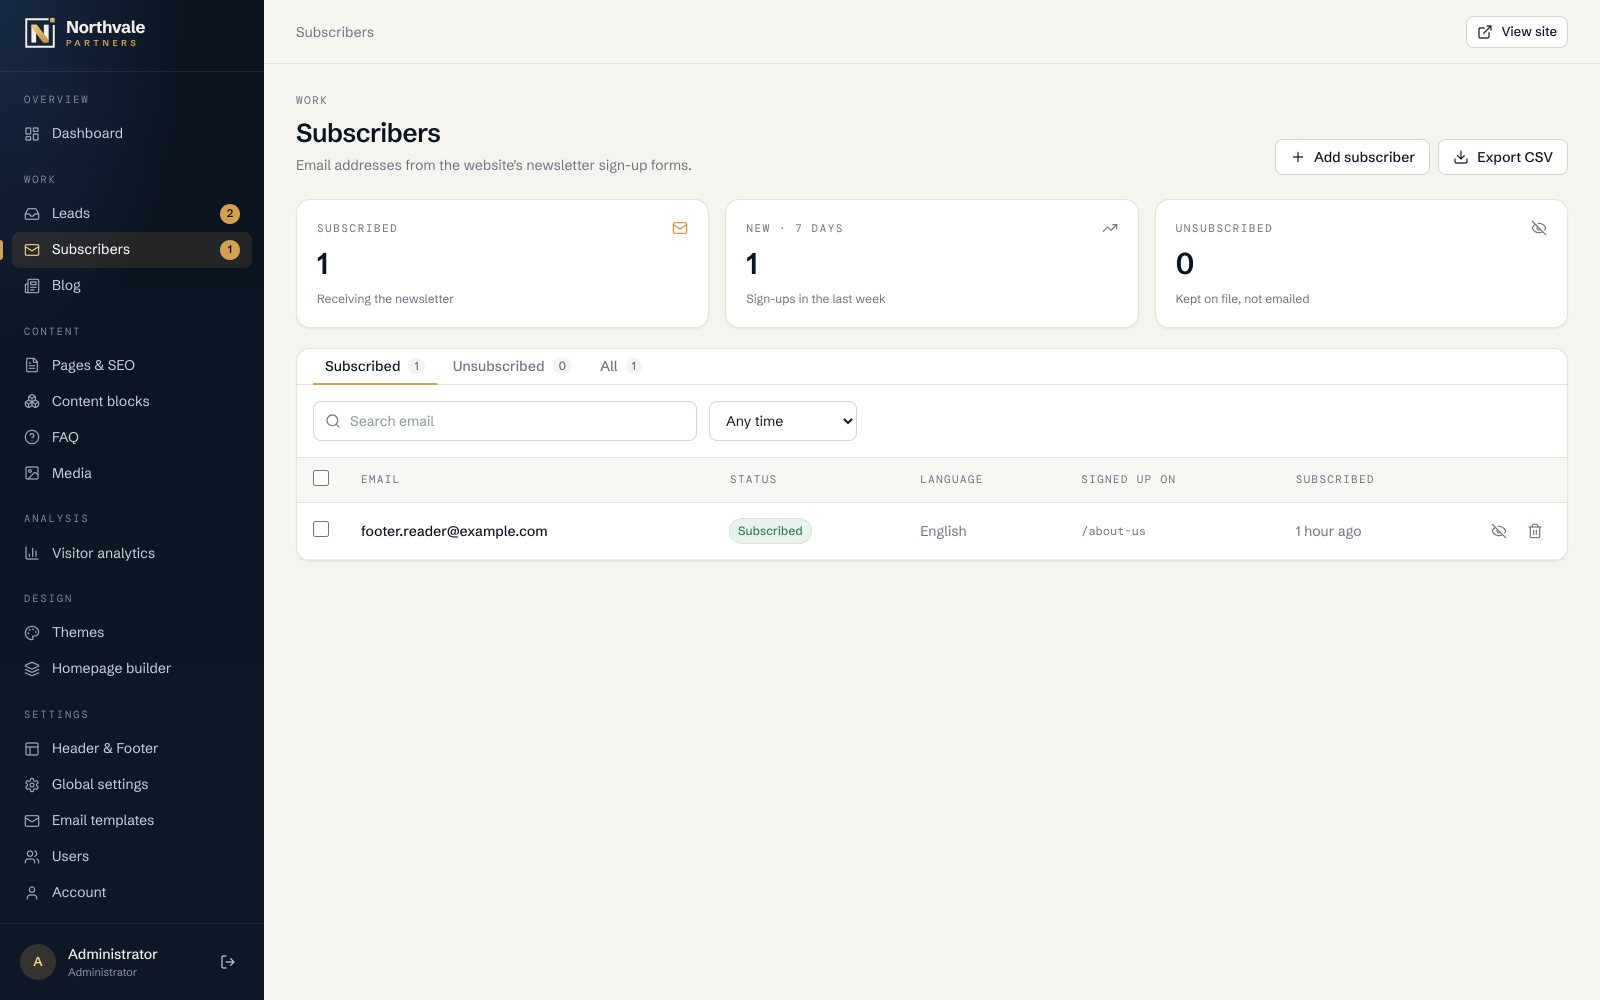Click the /about-us sign-up path
Viewport: 1600px width, 1000px height.
point(1113,531)
